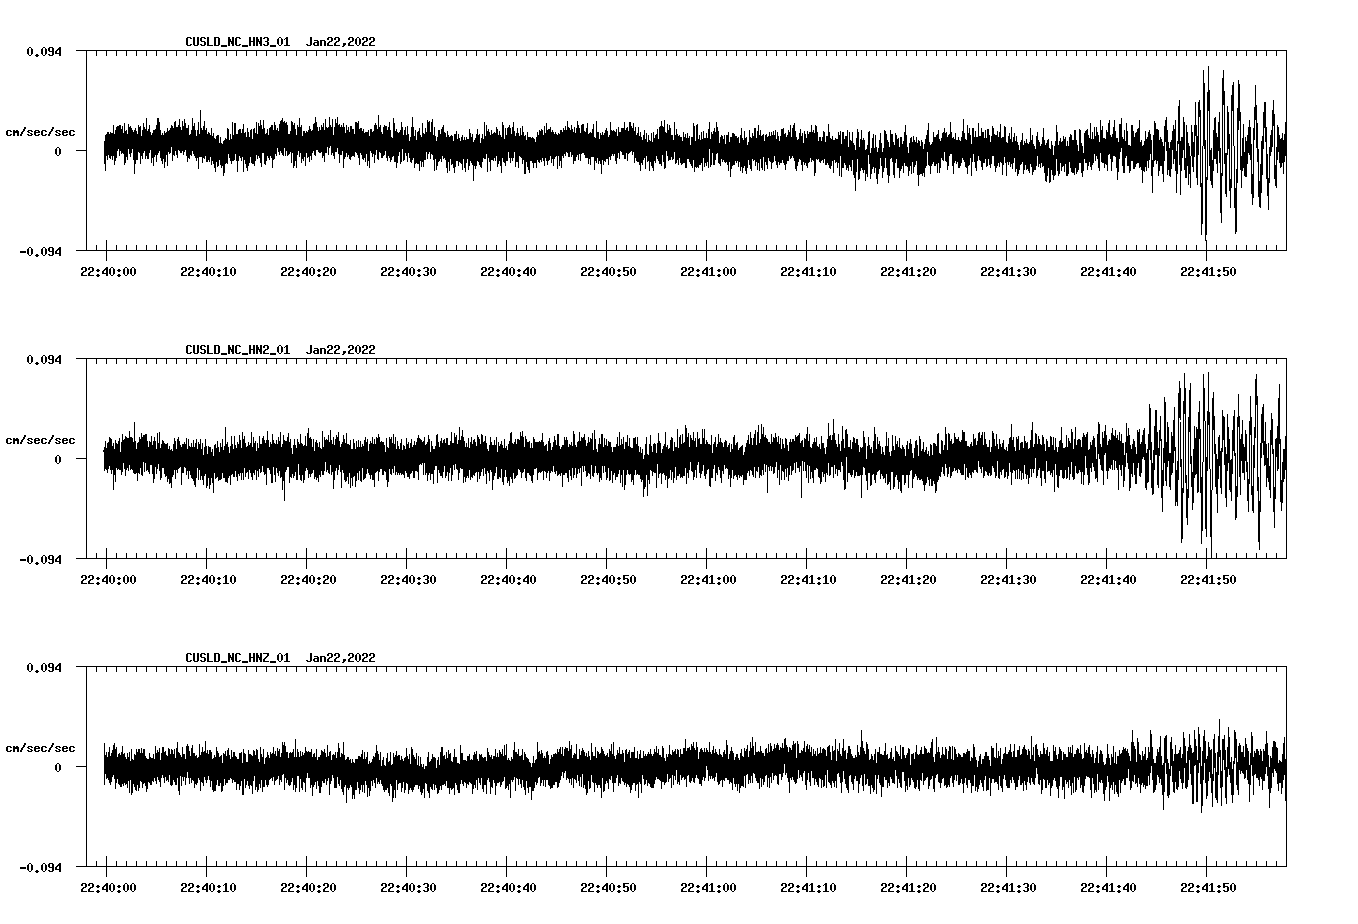Click the 22:41:20 time label under HN3 plot
Viewport: 1358px width, 924px height.
pyautogui.click(x=908, y=272)
